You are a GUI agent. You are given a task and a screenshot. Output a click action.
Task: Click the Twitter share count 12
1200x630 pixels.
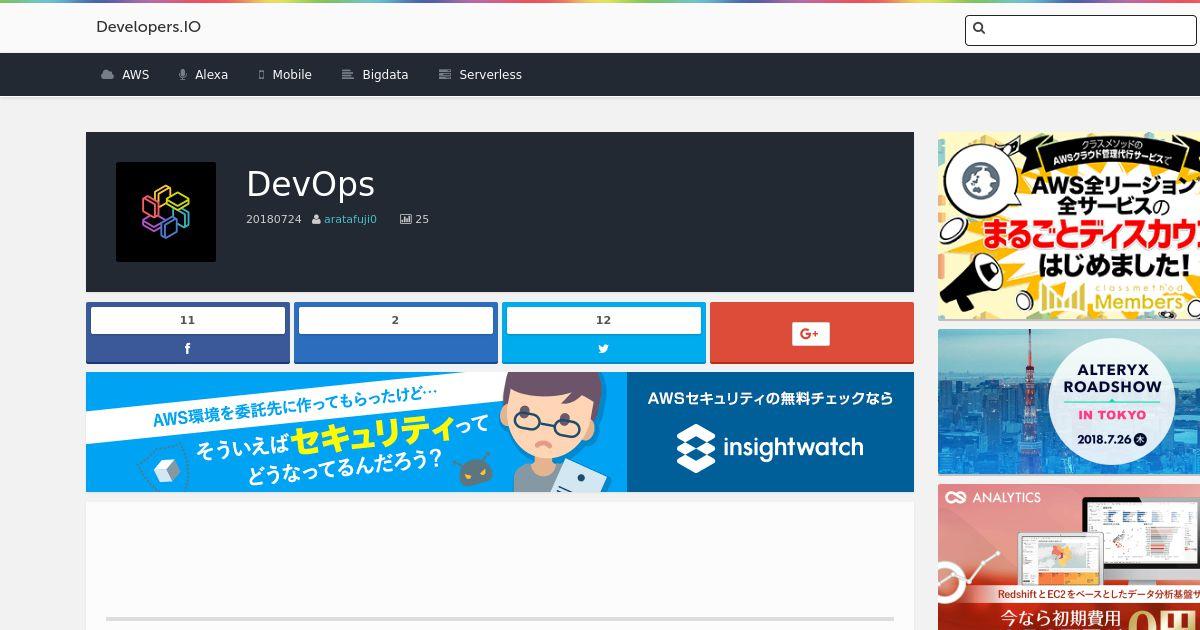[604, 320]
